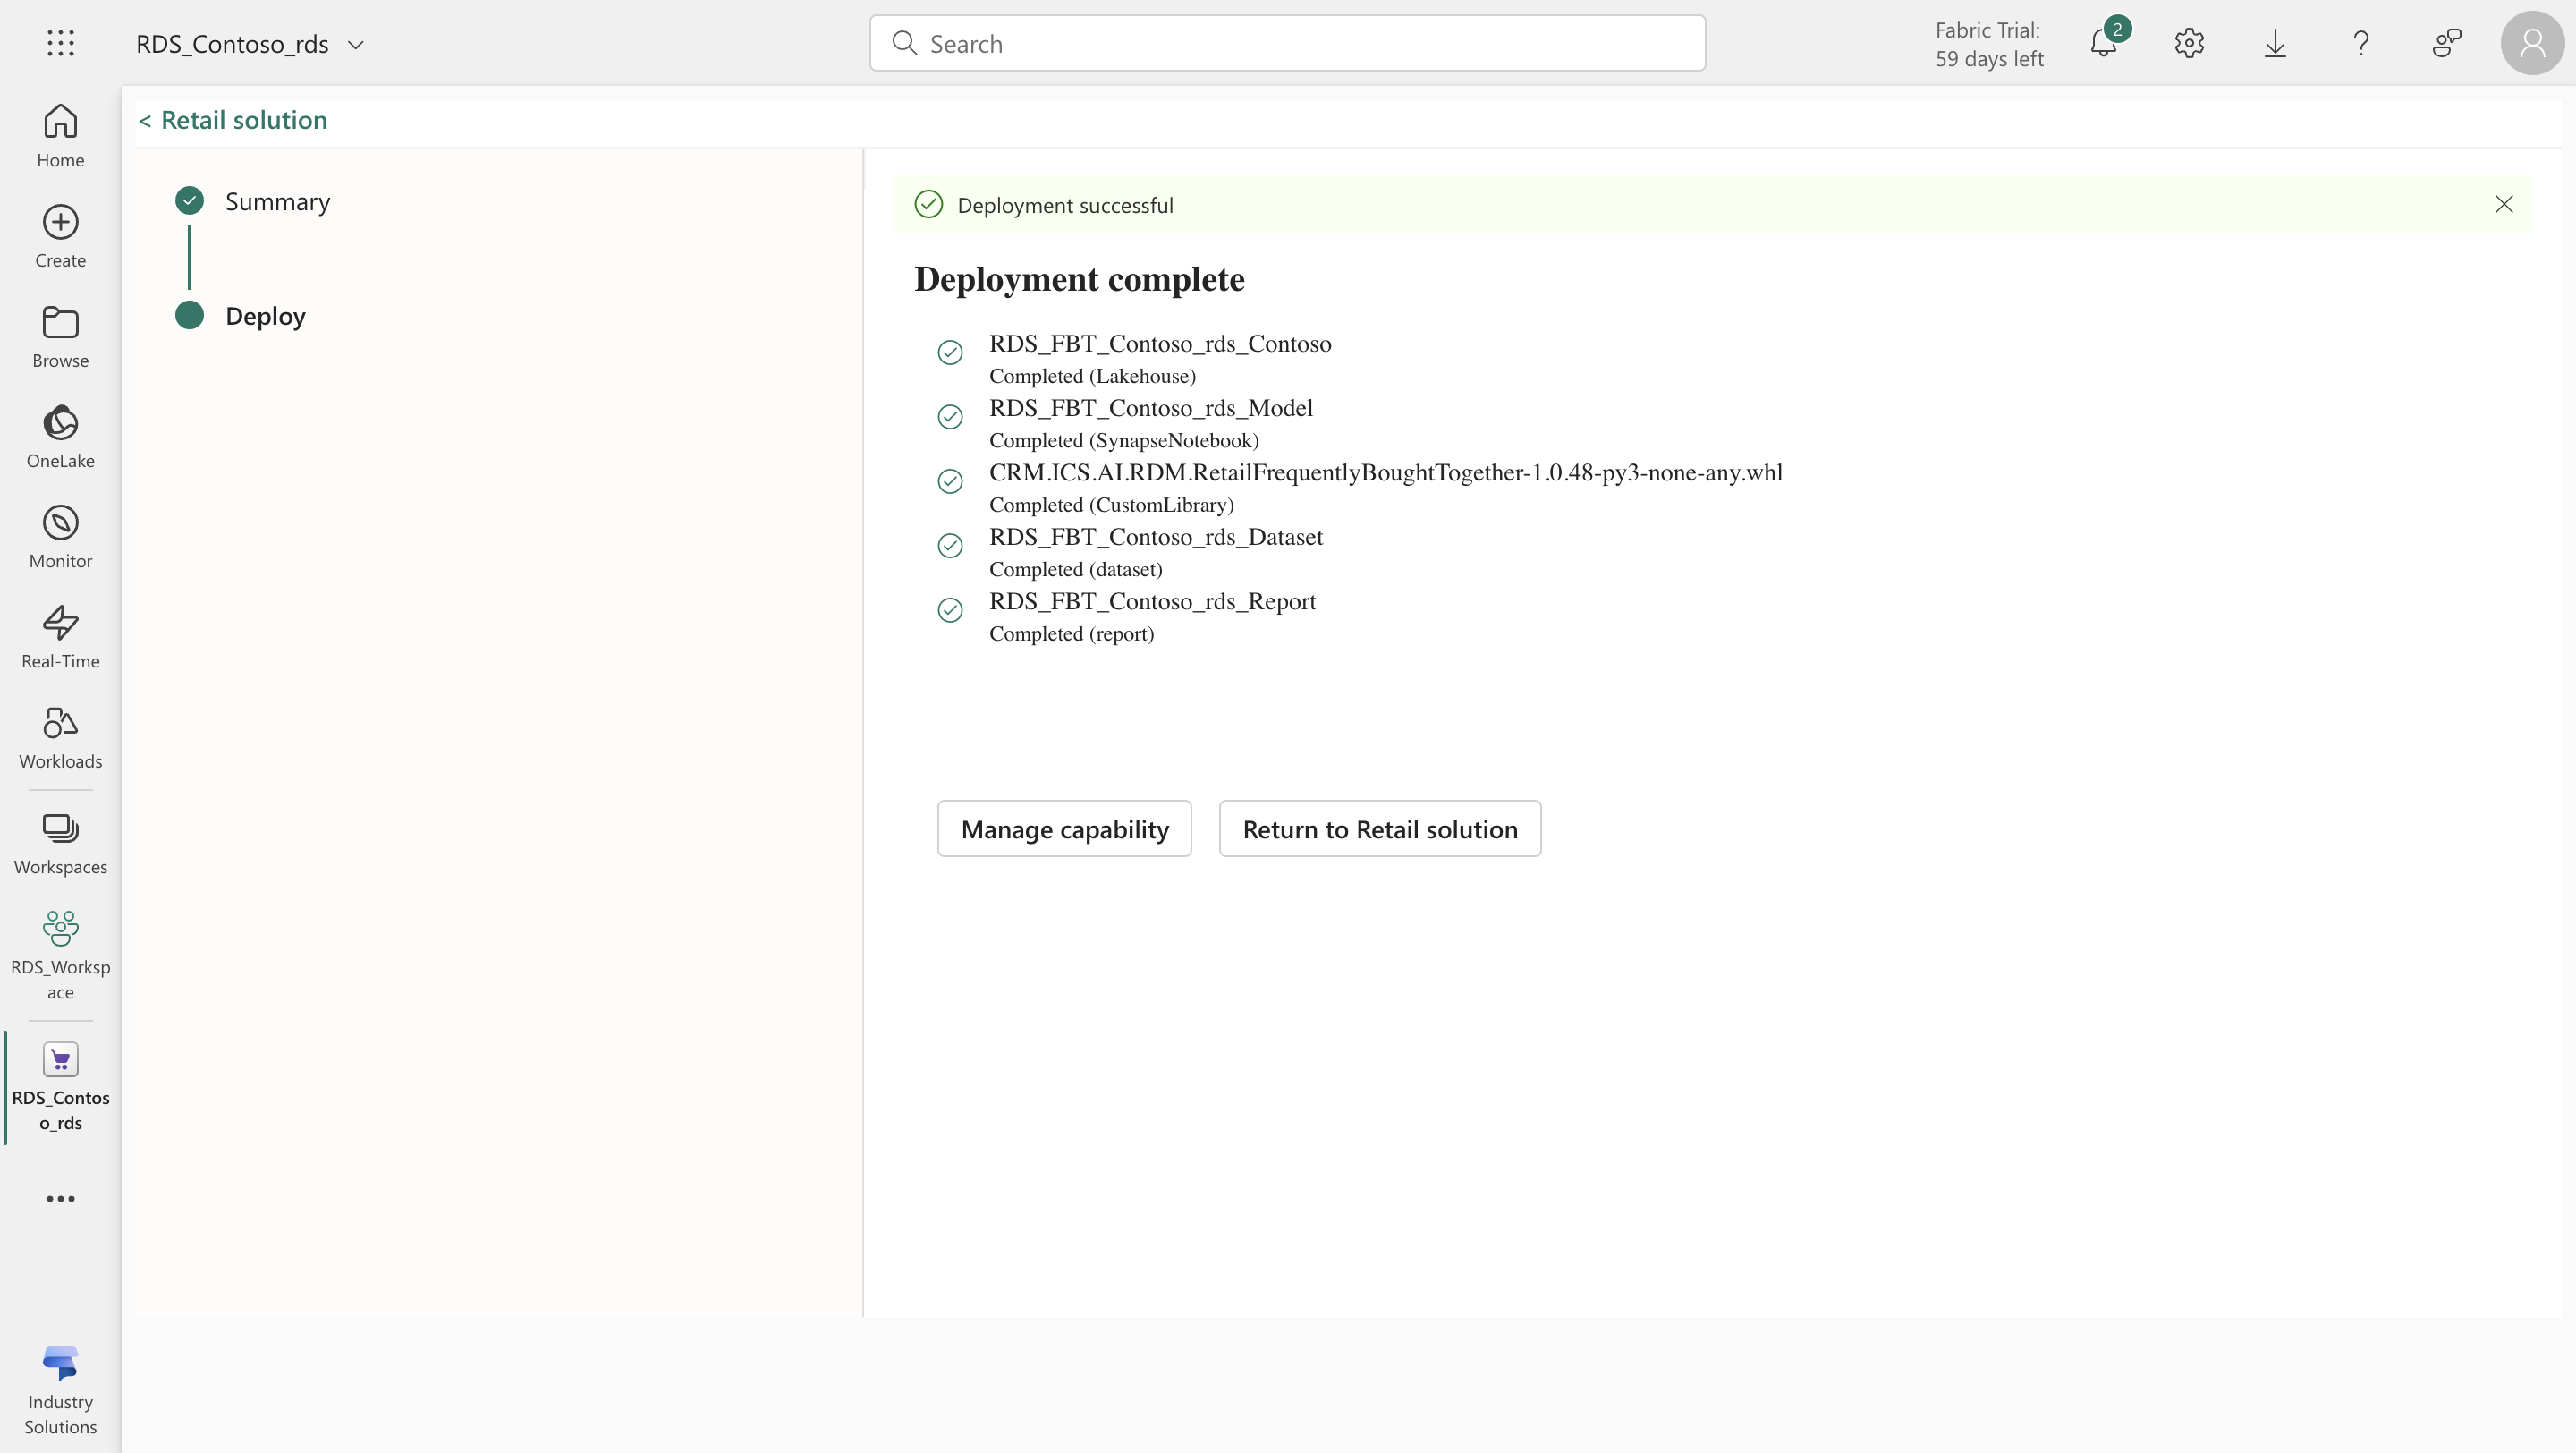Click the Completed (report) status text
Viewport: 2576px width, 1453px height.
[1071, 634]
